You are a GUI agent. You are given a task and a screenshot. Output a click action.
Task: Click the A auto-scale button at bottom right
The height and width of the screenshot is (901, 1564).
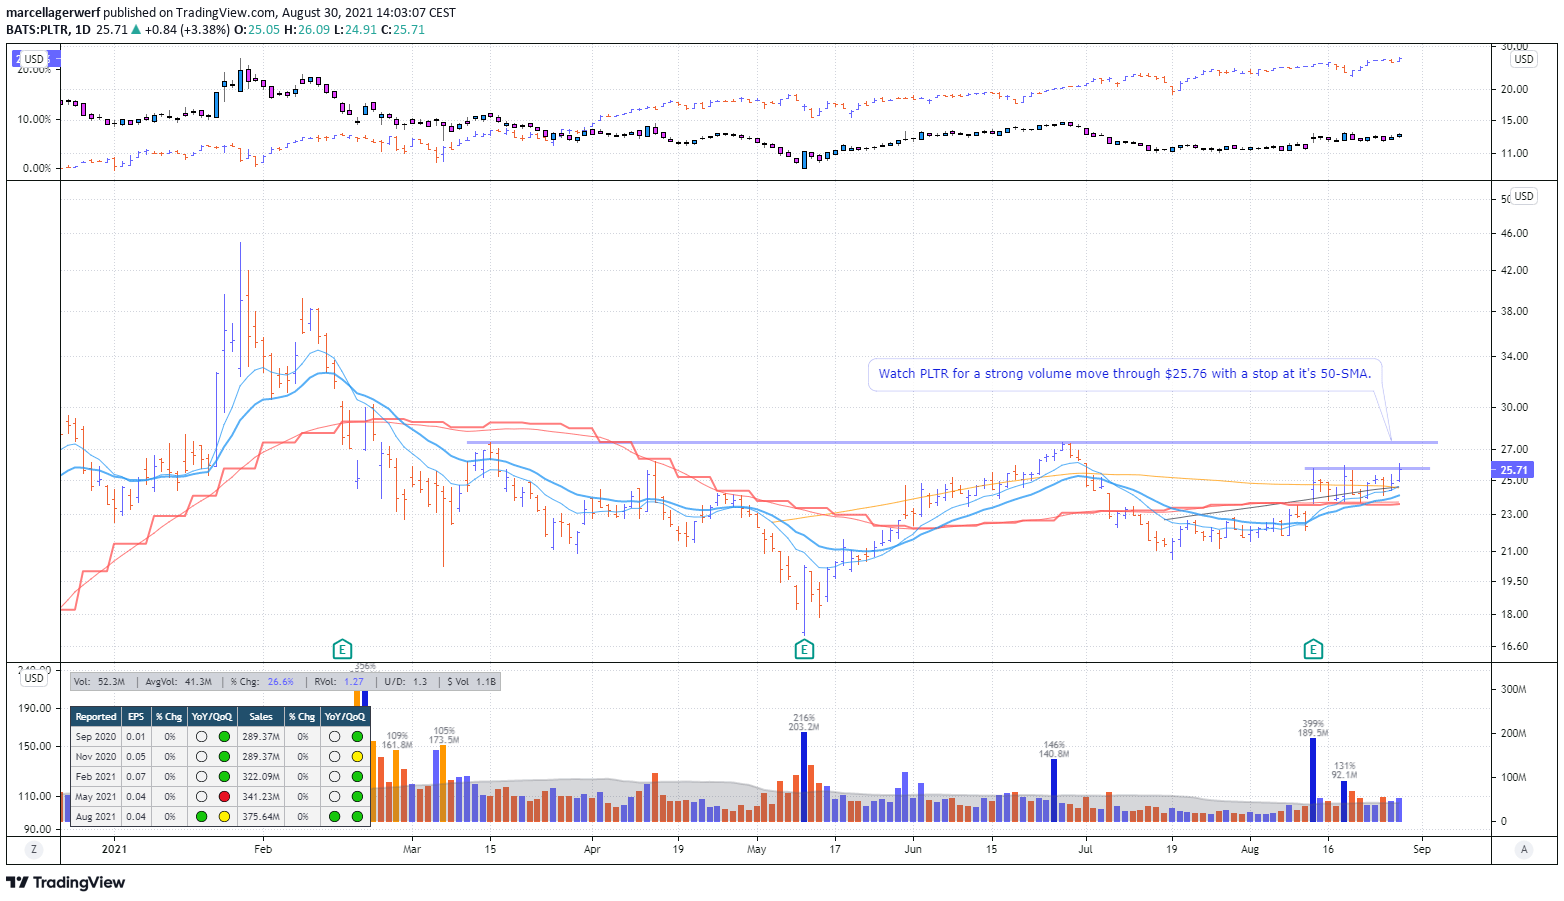(x=1524, y=849)
